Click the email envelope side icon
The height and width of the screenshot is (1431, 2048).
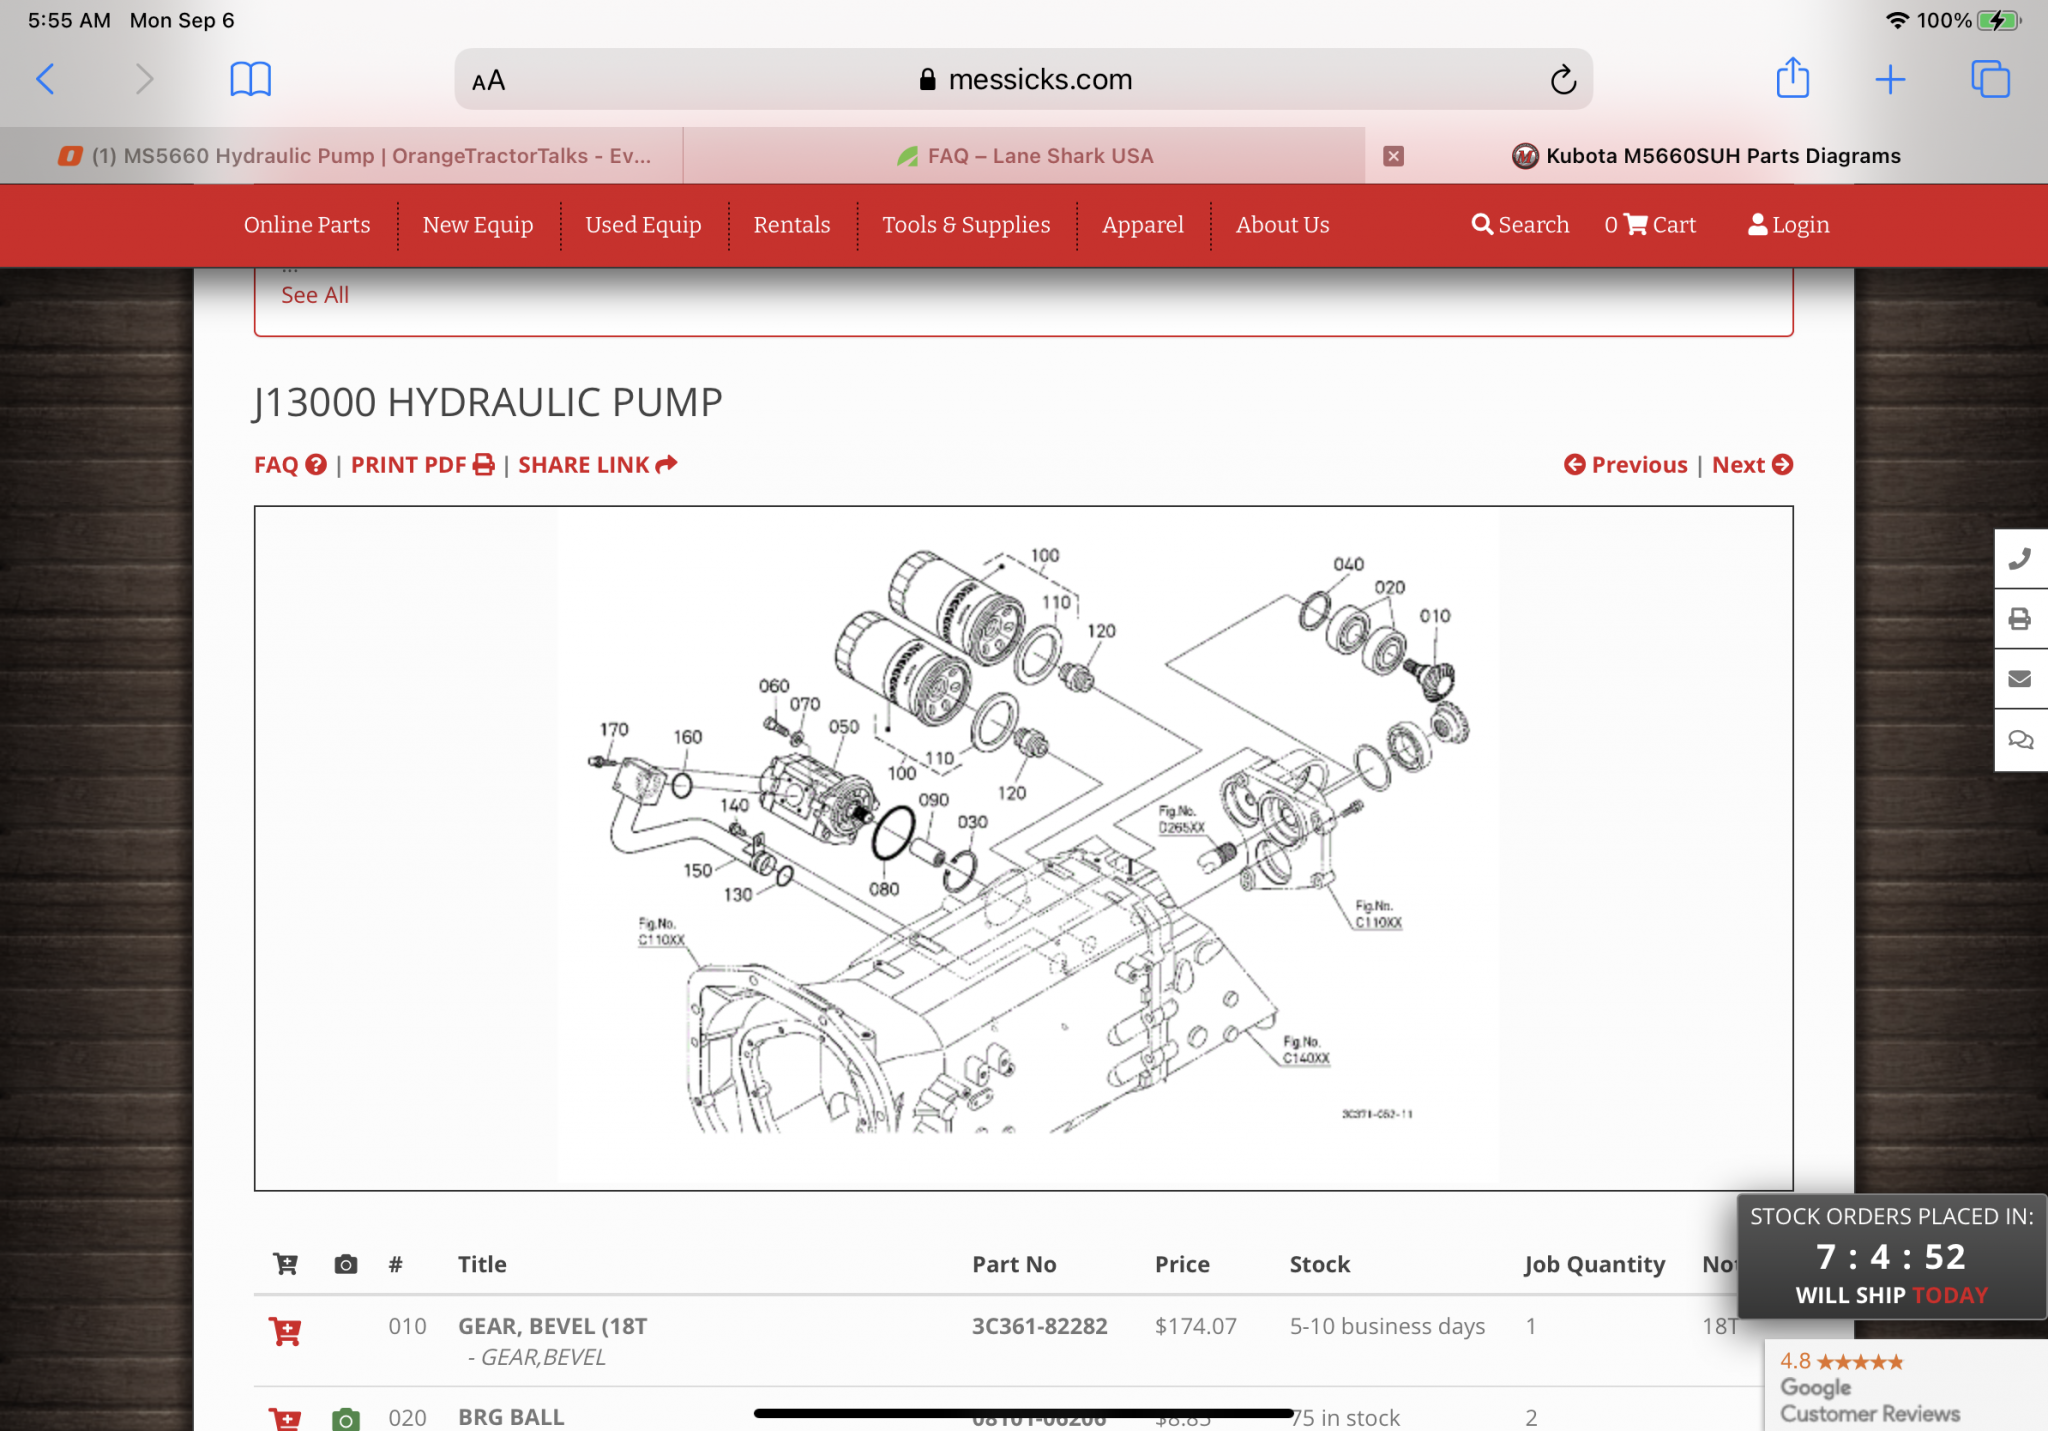(x=2020, y=679)
